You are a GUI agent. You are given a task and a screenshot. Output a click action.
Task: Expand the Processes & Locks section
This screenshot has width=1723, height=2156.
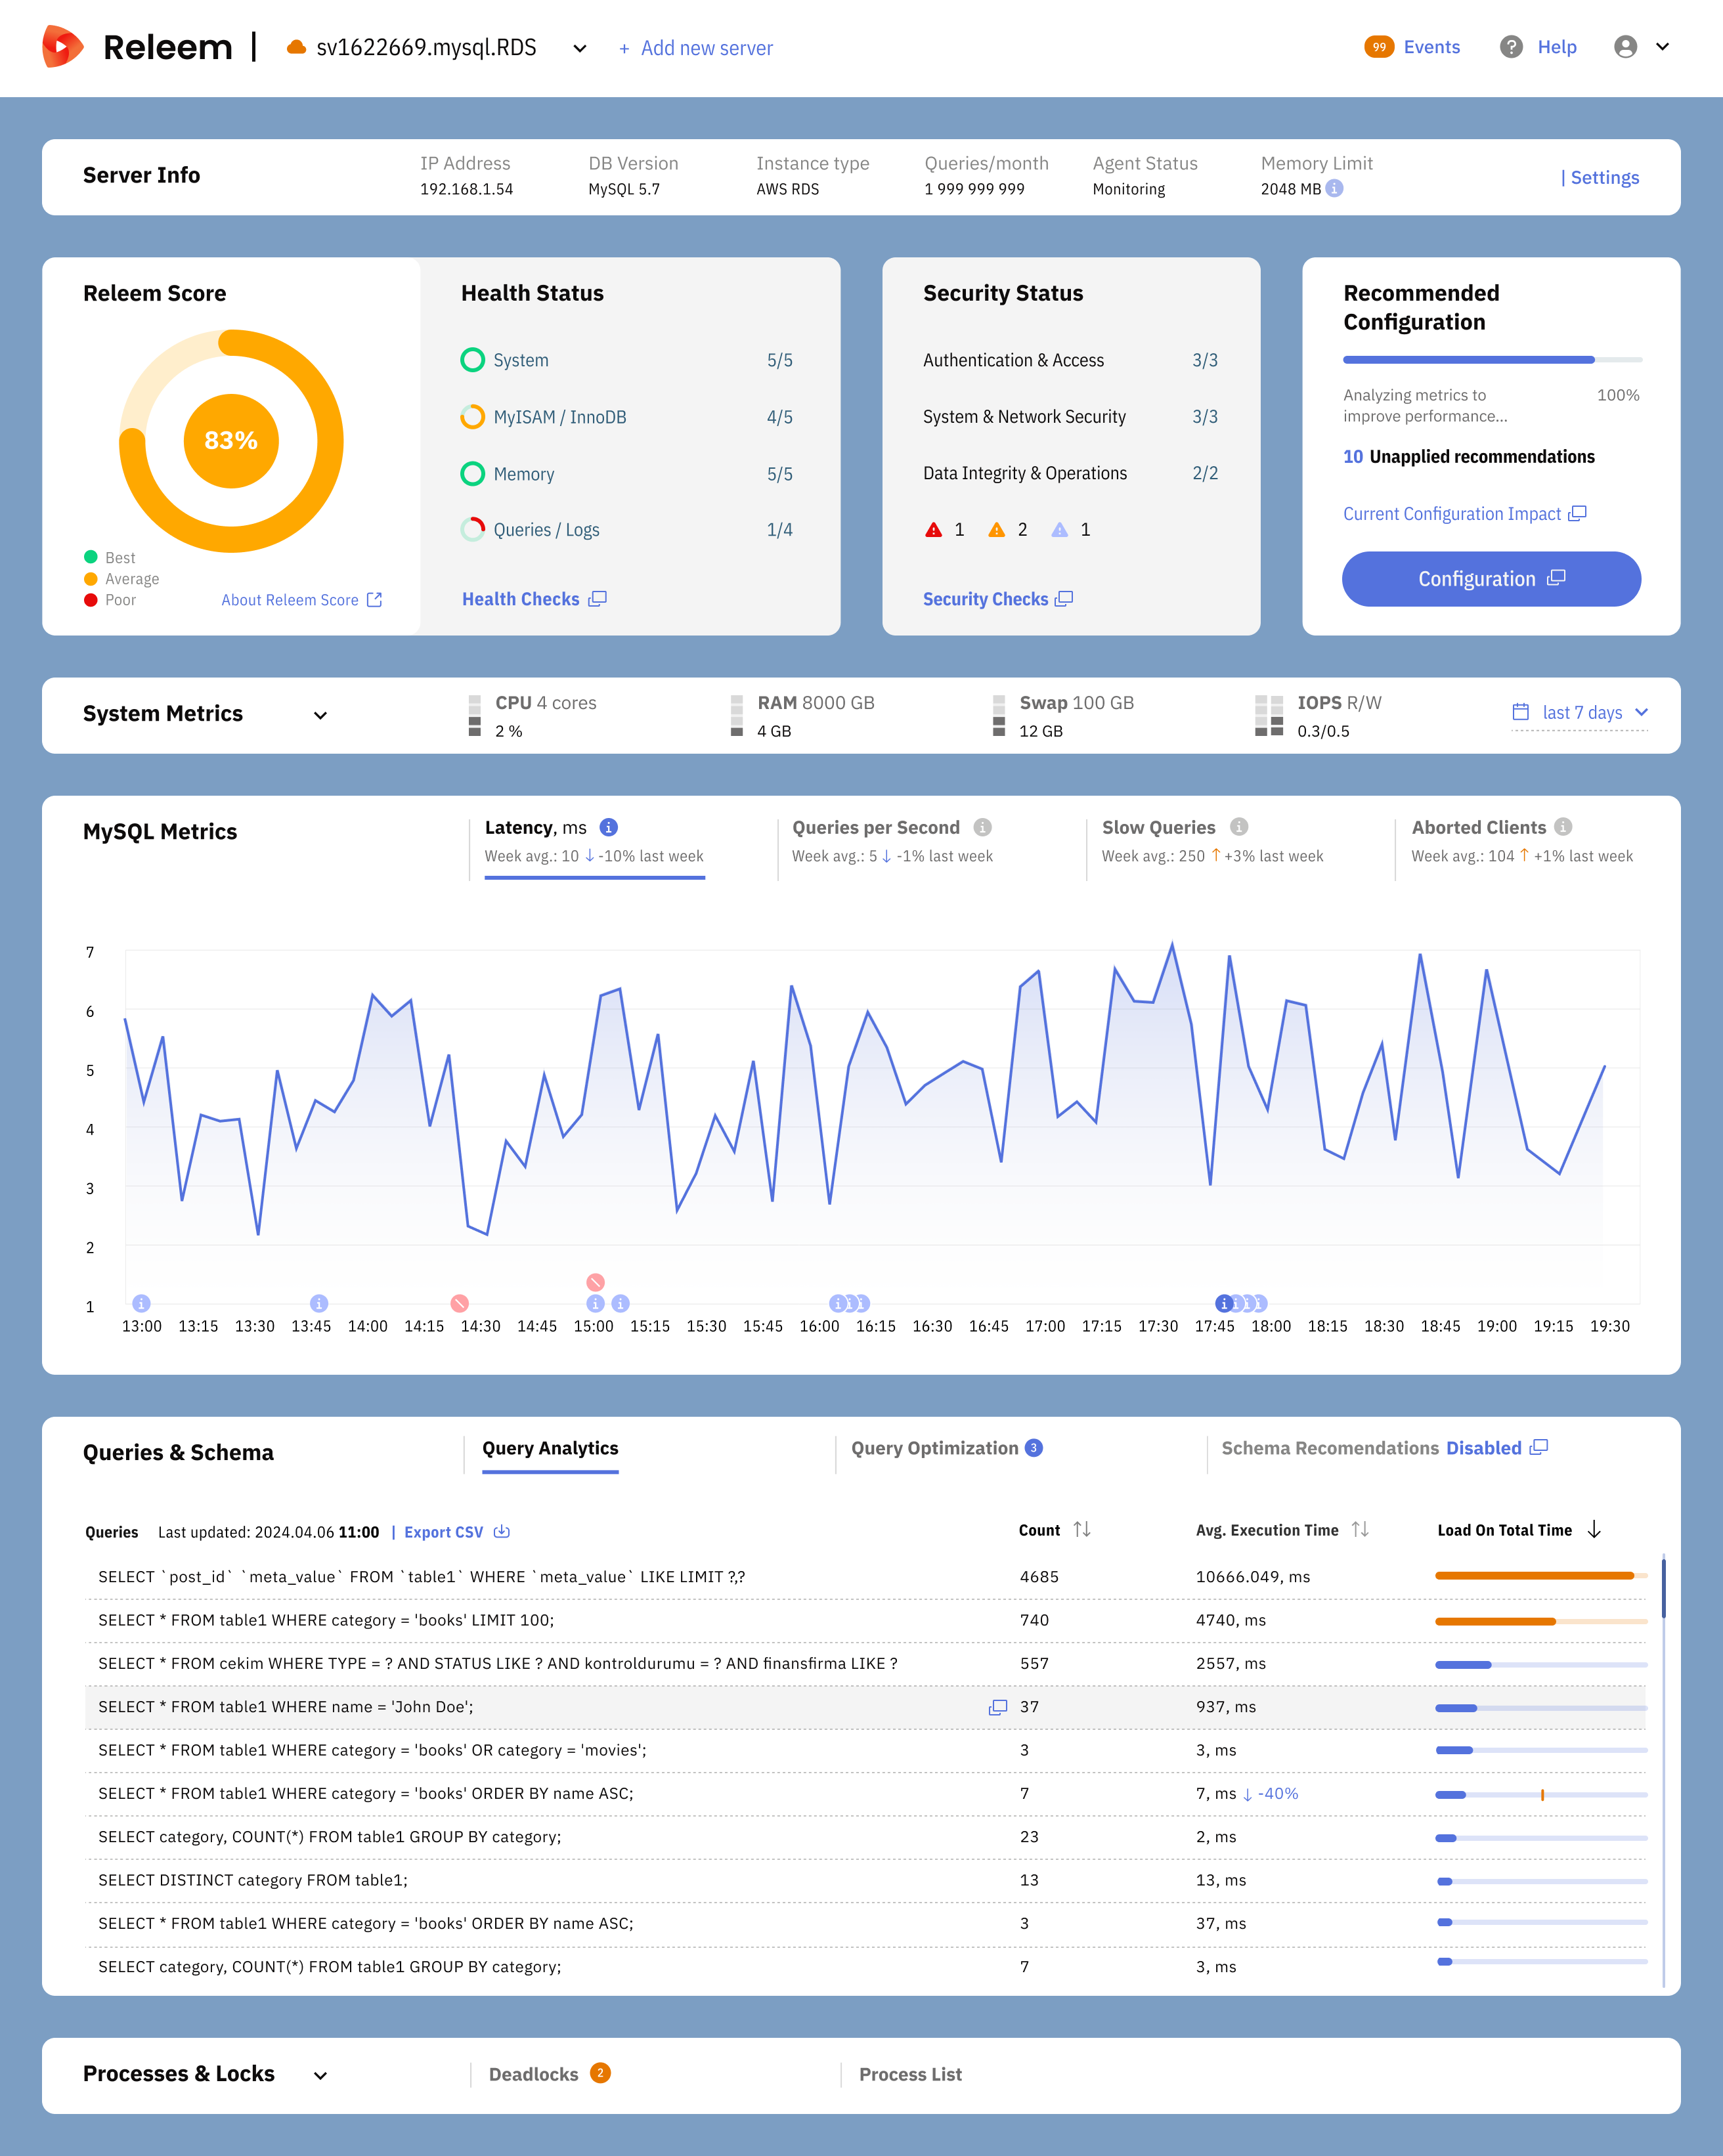pos(321,2074)
